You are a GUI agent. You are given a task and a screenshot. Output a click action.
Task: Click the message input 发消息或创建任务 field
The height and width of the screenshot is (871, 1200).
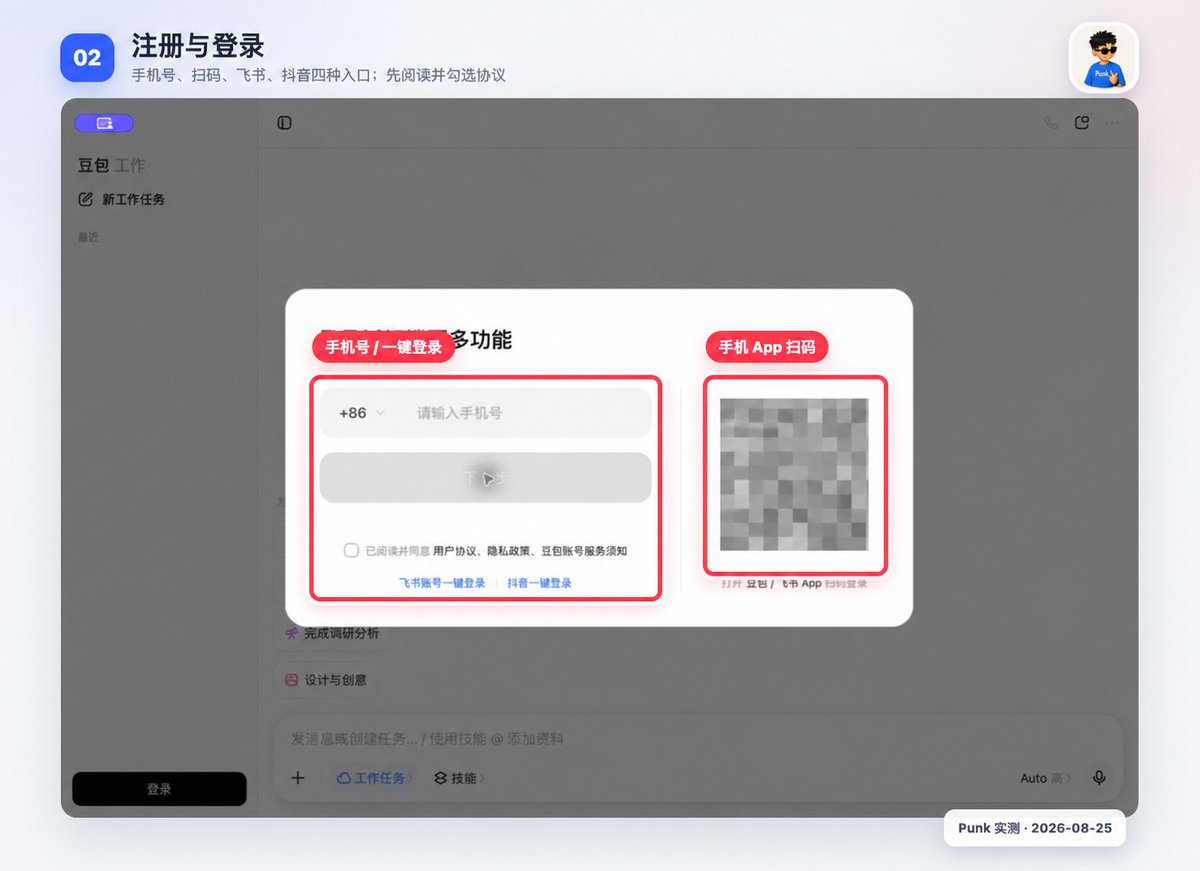697,739
